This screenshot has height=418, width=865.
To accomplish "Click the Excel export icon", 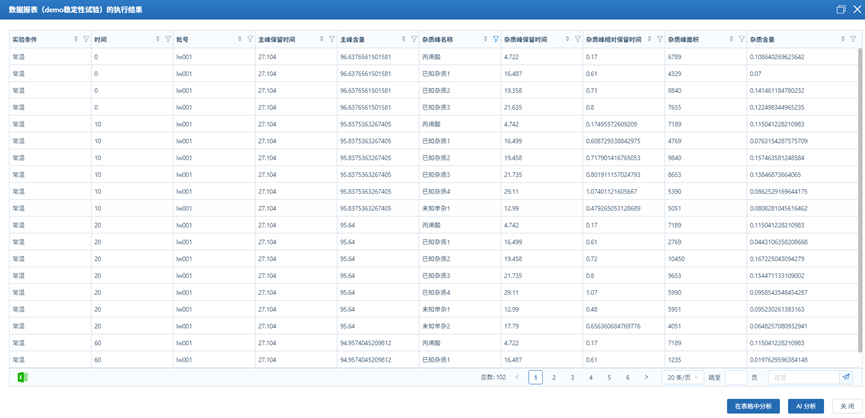I will pos(22,377).
